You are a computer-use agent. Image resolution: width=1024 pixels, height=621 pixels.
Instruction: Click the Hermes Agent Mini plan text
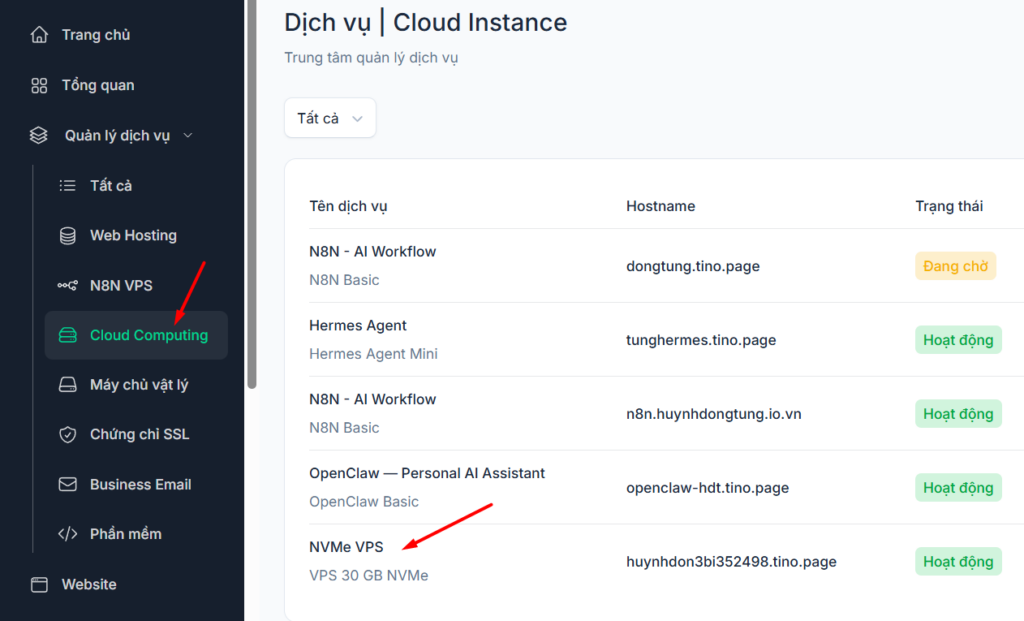click(x=373, y=354)
